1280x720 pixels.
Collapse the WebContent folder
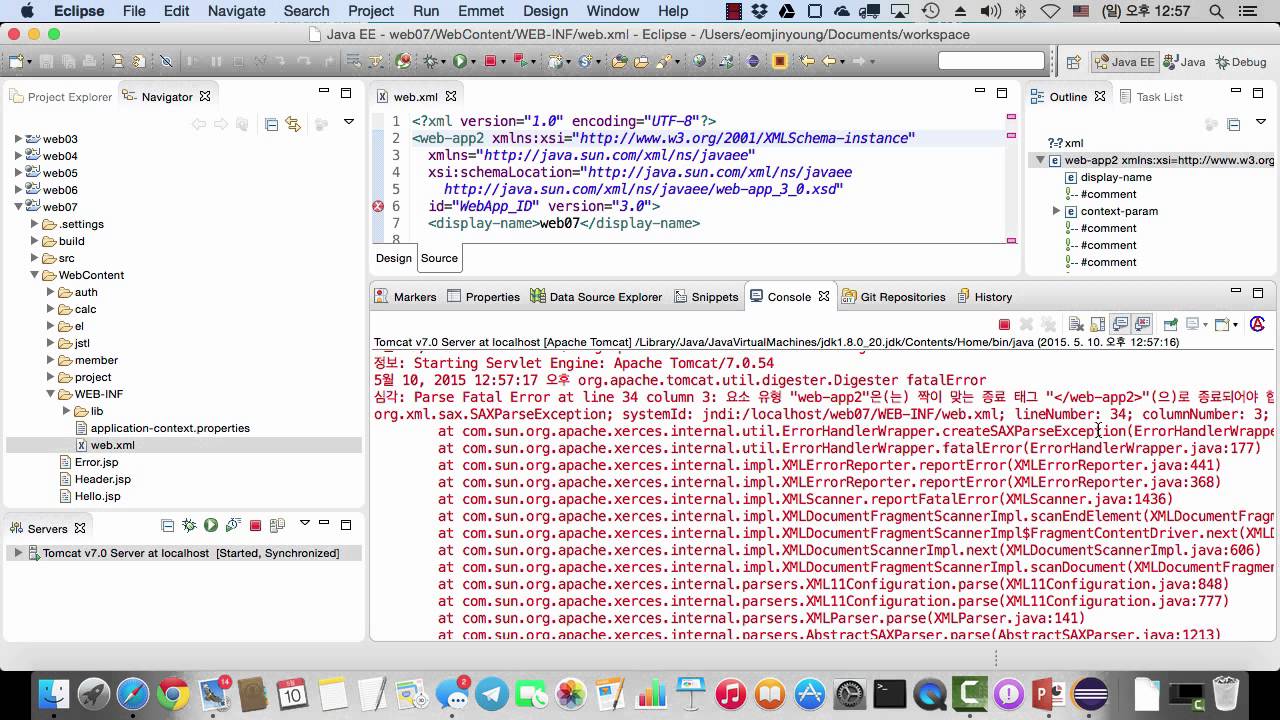[x=34, y=276]
